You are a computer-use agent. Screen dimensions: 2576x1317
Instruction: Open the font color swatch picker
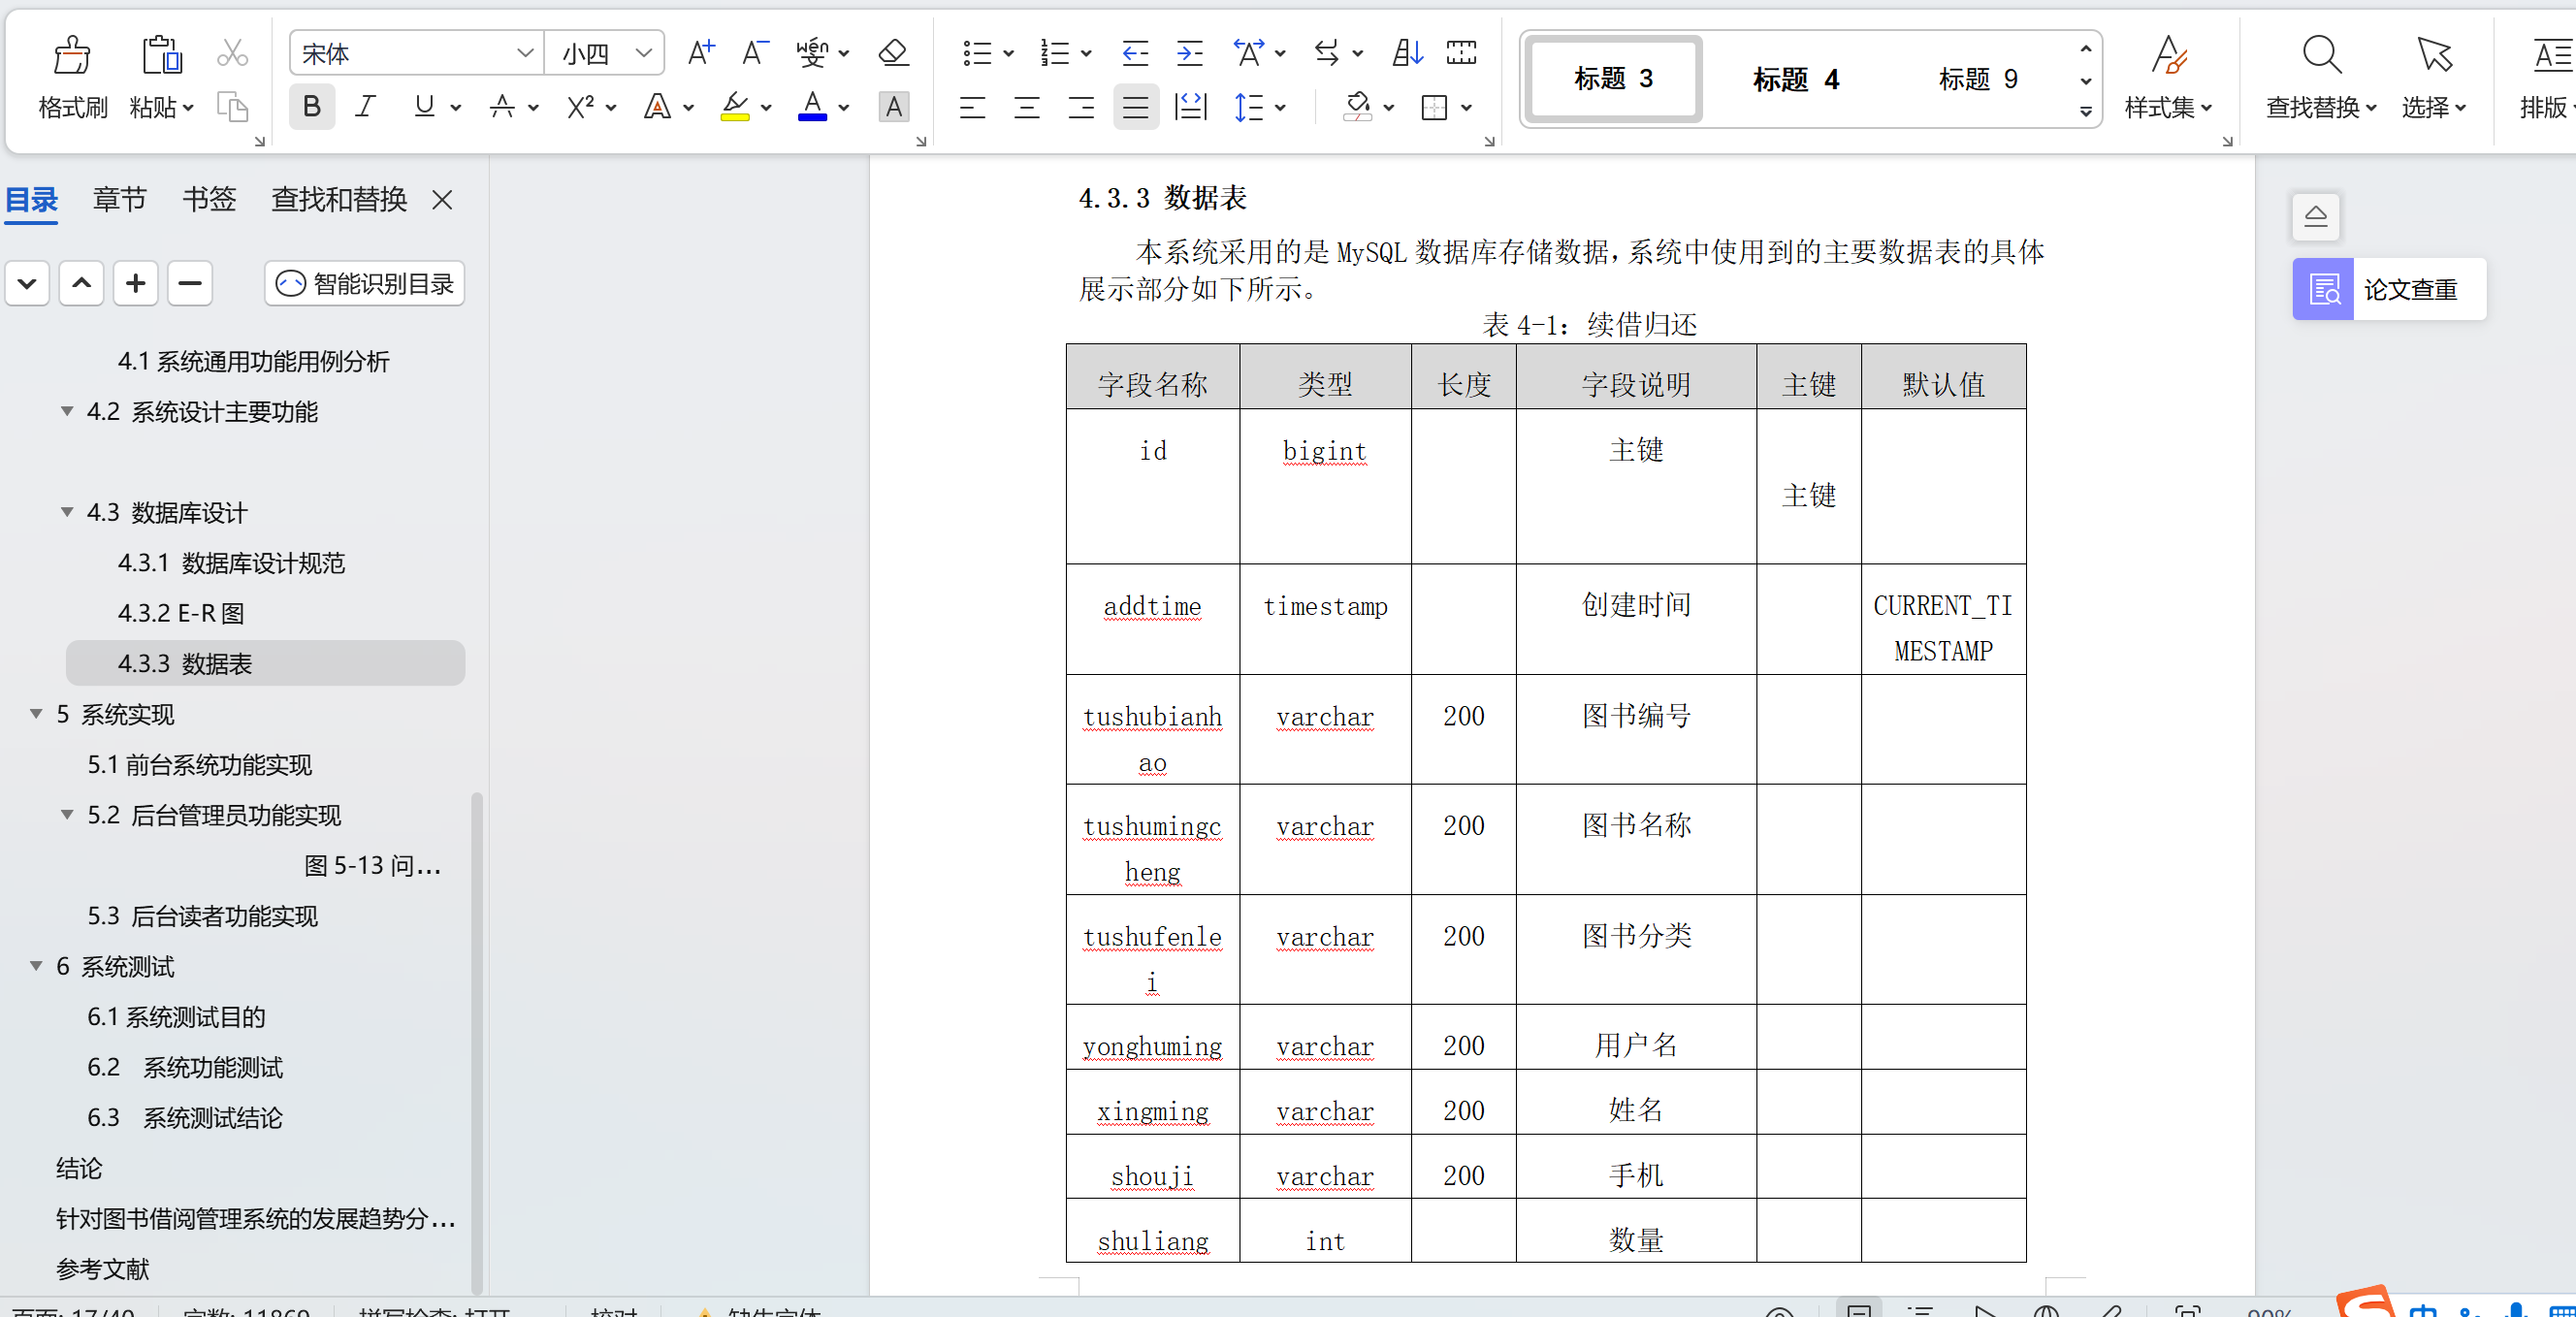[x=843, y=107]
